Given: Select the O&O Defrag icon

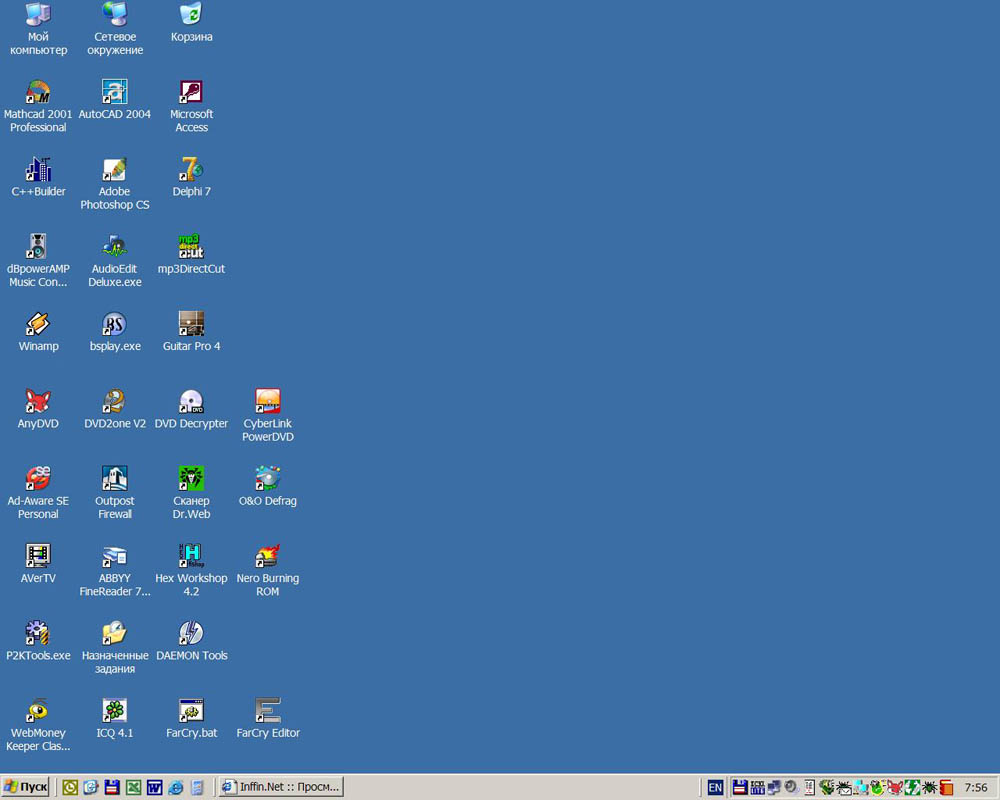Looking at the screenshot, I should (x=268, y=486).
